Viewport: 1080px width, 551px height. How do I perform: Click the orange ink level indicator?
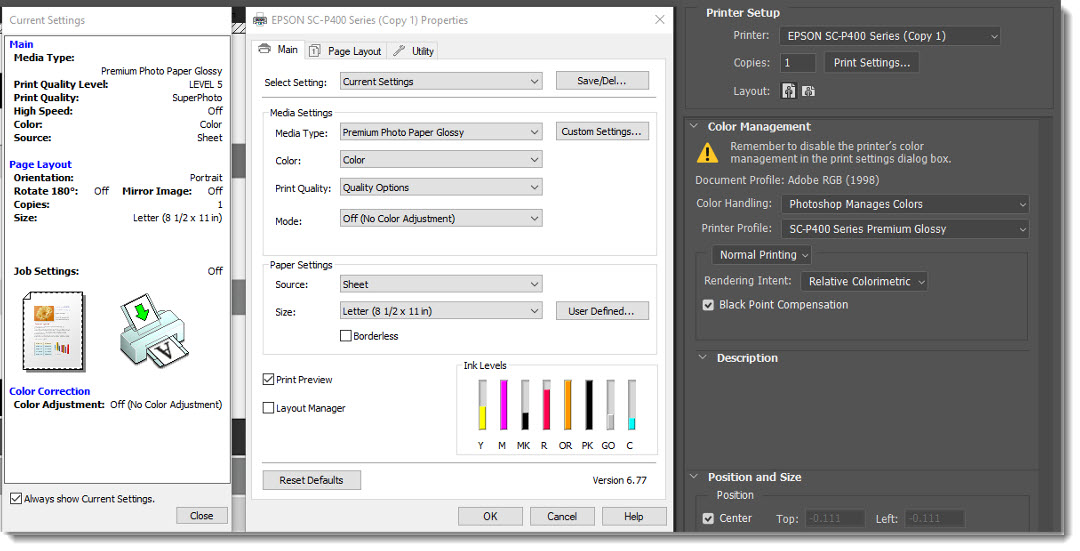(567, 405)
